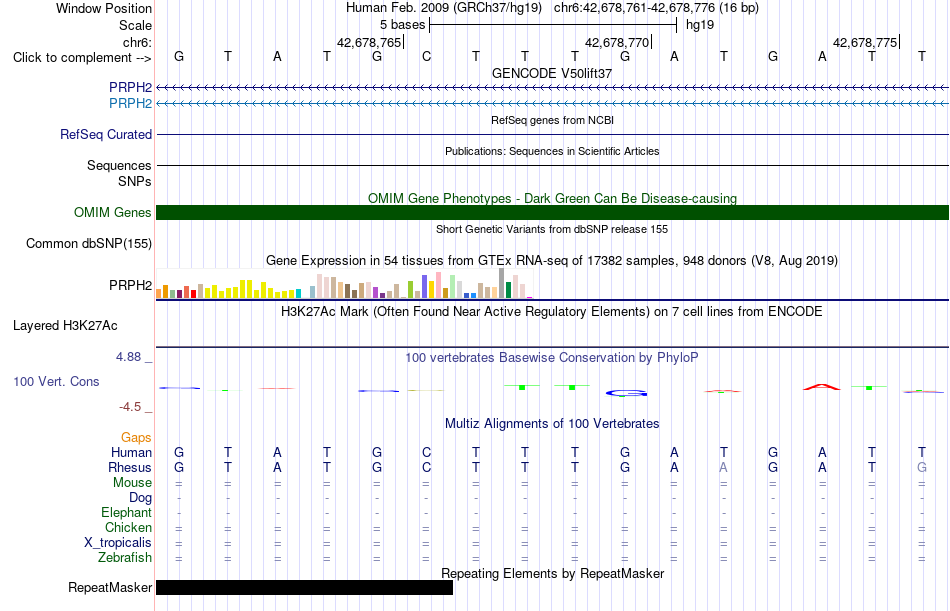Click the SNPs track label
Screen dimensions: 950x611
coord(135,181)
